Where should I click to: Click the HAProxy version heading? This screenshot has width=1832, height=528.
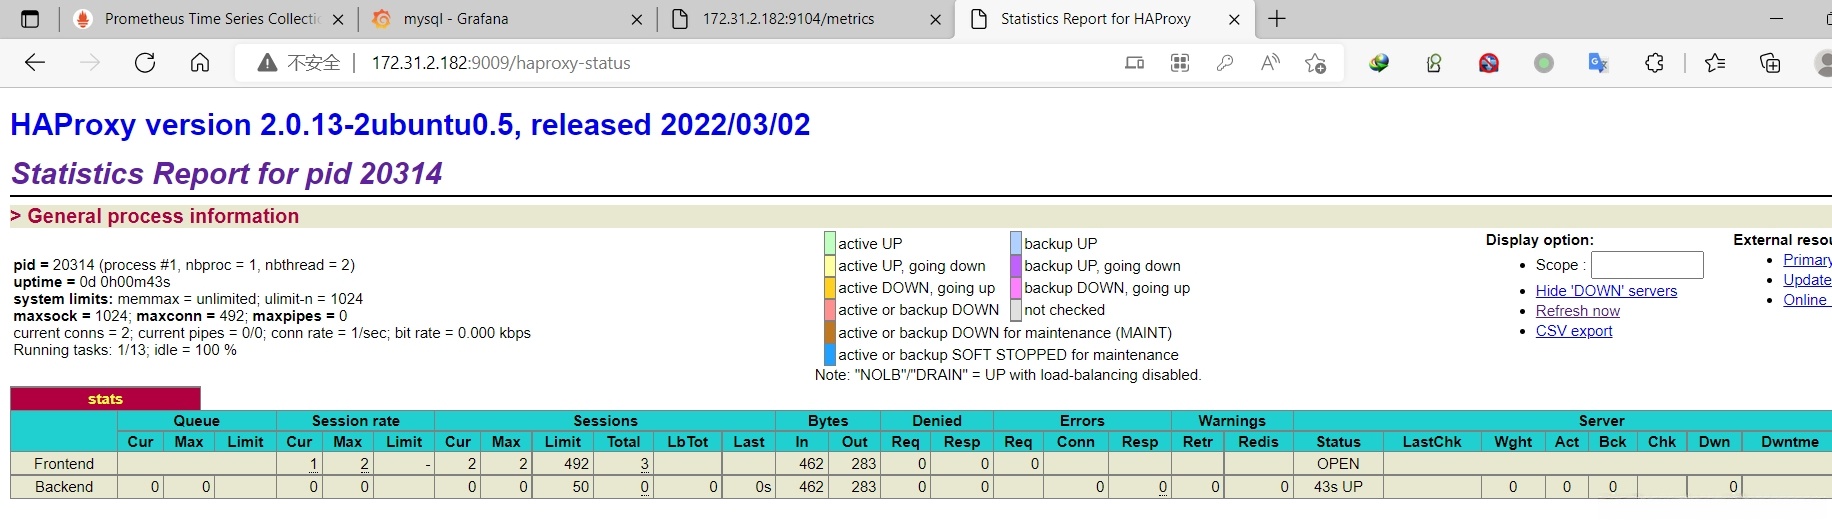coord(410,125)
